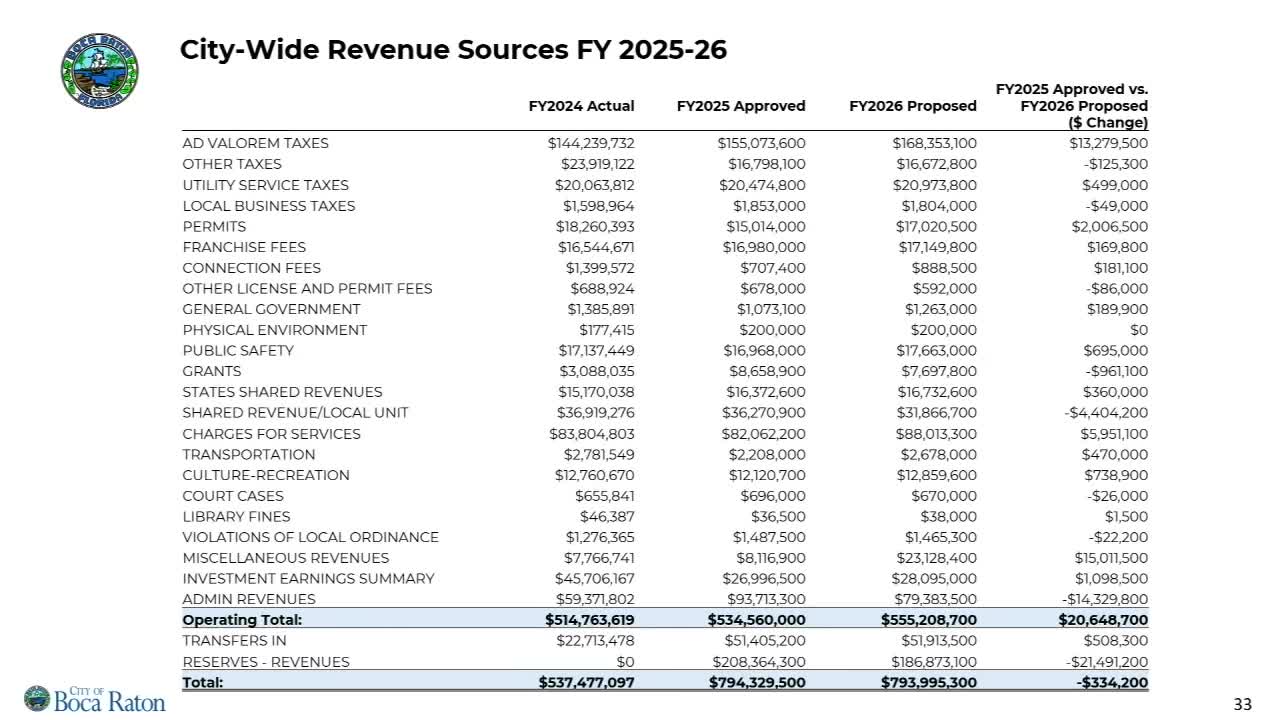
Task: Select the Franchise Fees actual $16,544,671
Action: coord(596,247)
